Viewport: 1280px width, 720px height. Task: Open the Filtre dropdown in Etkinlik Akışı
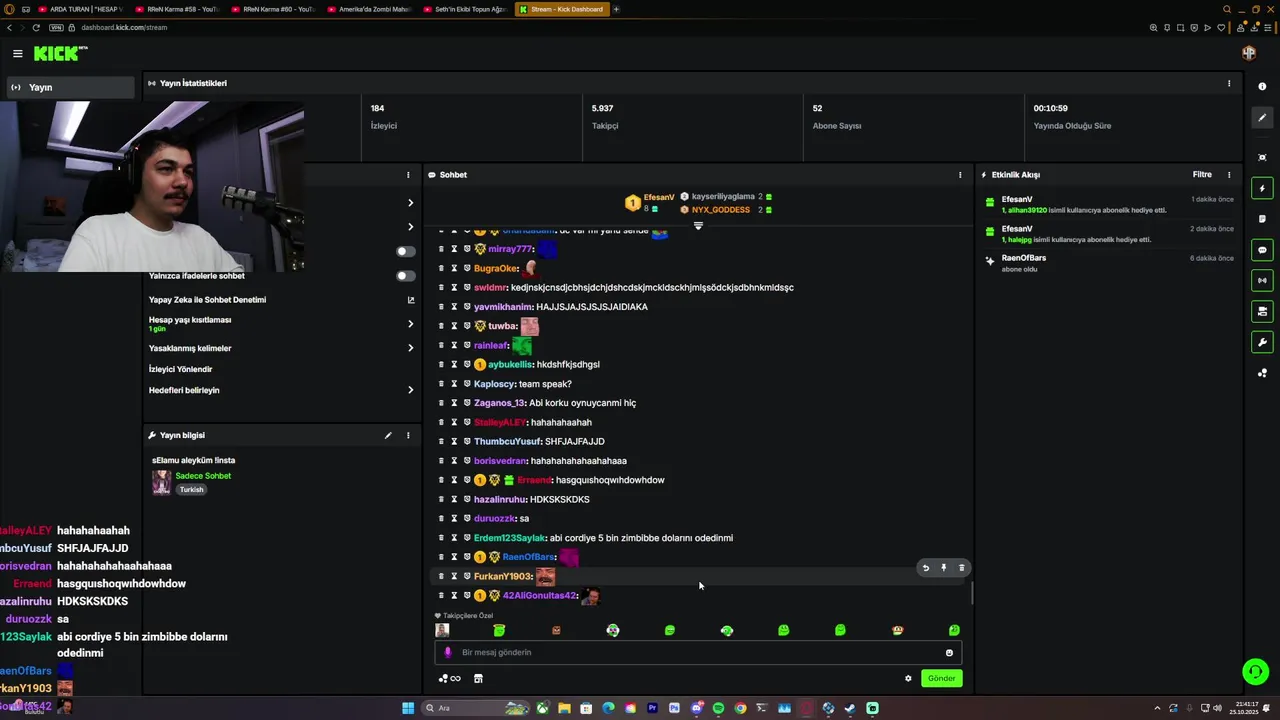click(1202, 175)
